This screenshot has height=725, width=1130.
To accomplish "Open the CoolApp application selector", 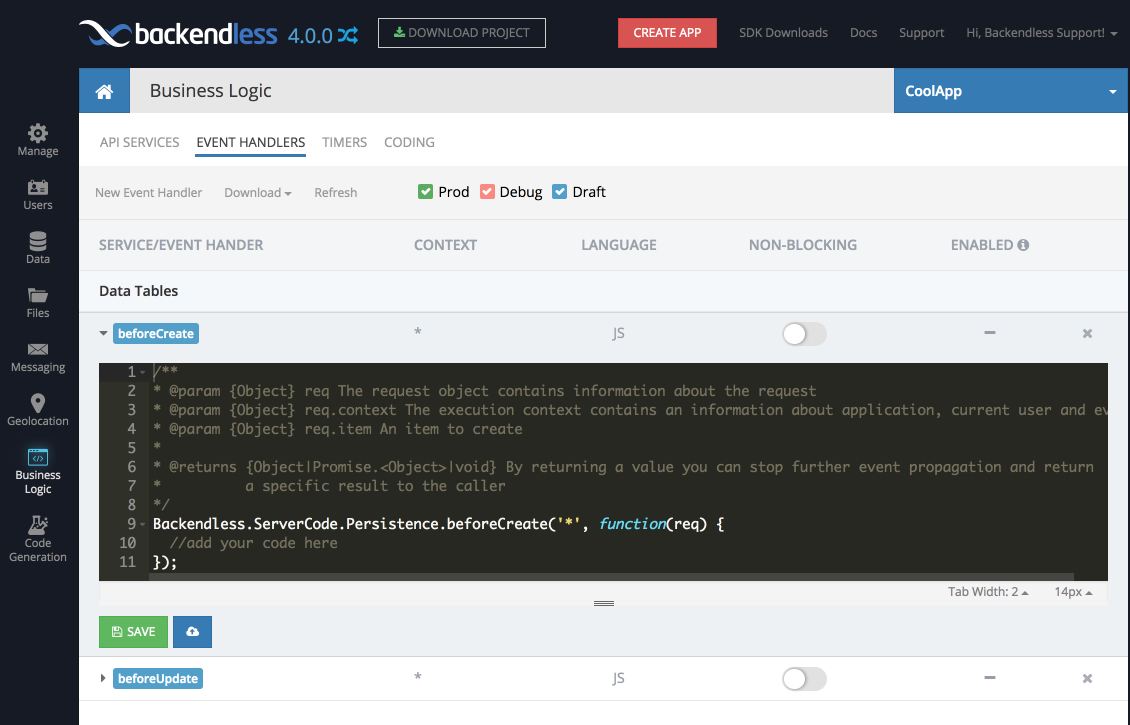I will 1011,91.
